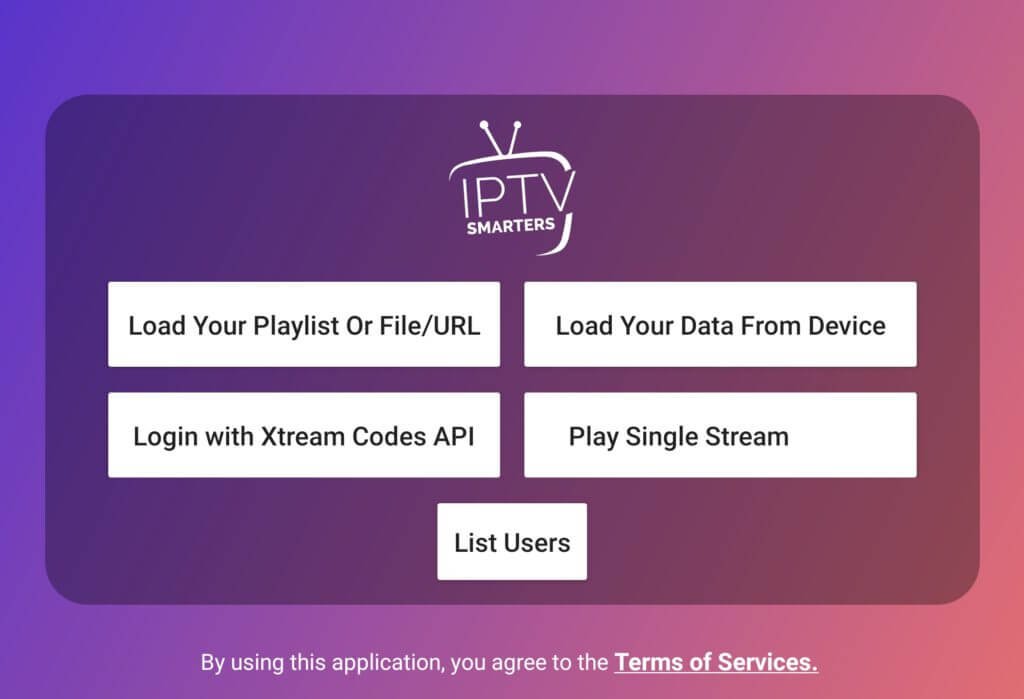Select Load Your Playlist Or File/URL
The height and width of the screenshot is (699, 1024).
pyautogui.click(x=304, y=324)
